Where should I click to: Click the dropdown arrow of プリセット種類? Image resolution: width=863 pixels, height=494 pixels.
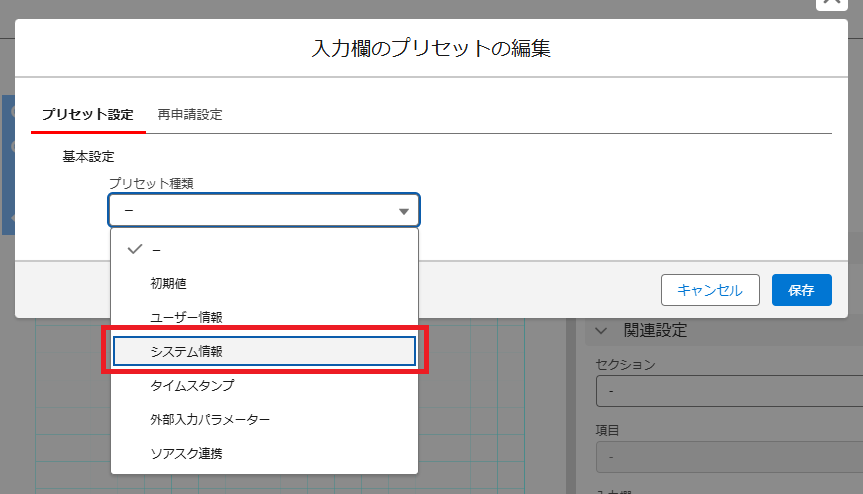click(404, 211)
